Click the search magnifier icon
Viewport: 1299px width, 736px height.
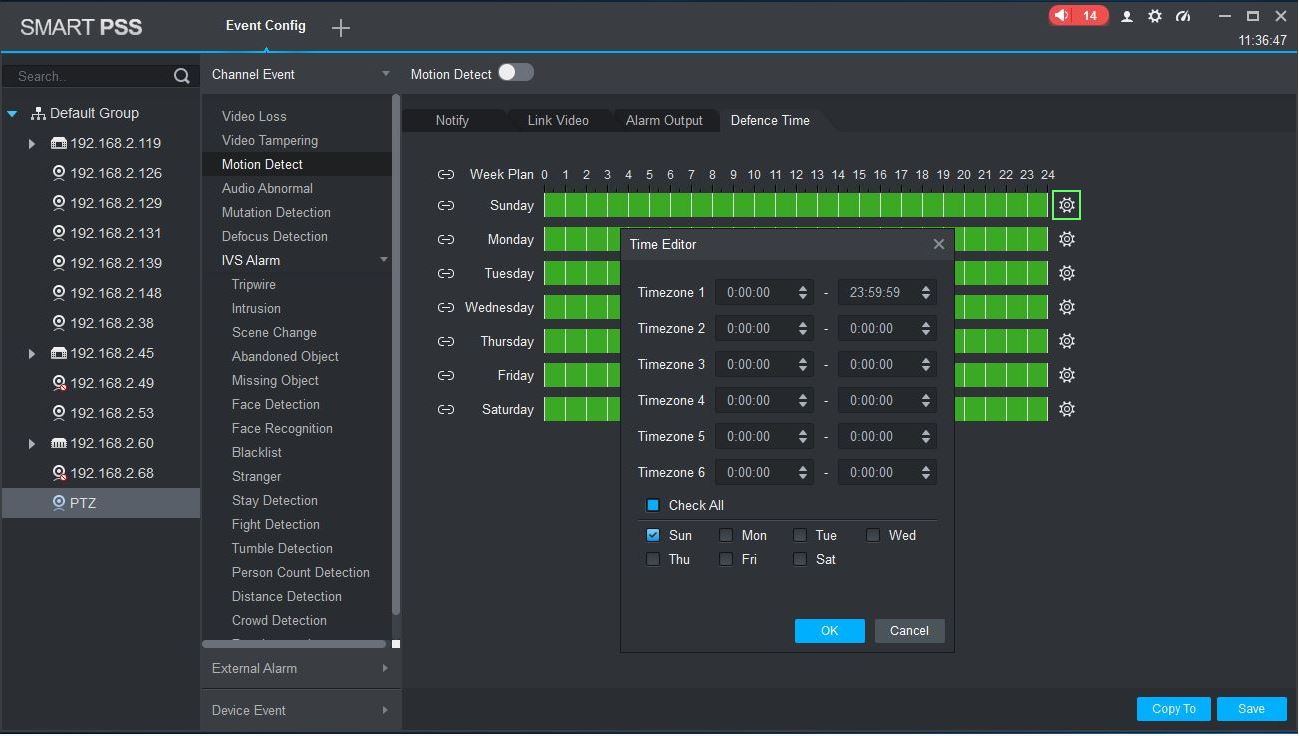point(181,76)
